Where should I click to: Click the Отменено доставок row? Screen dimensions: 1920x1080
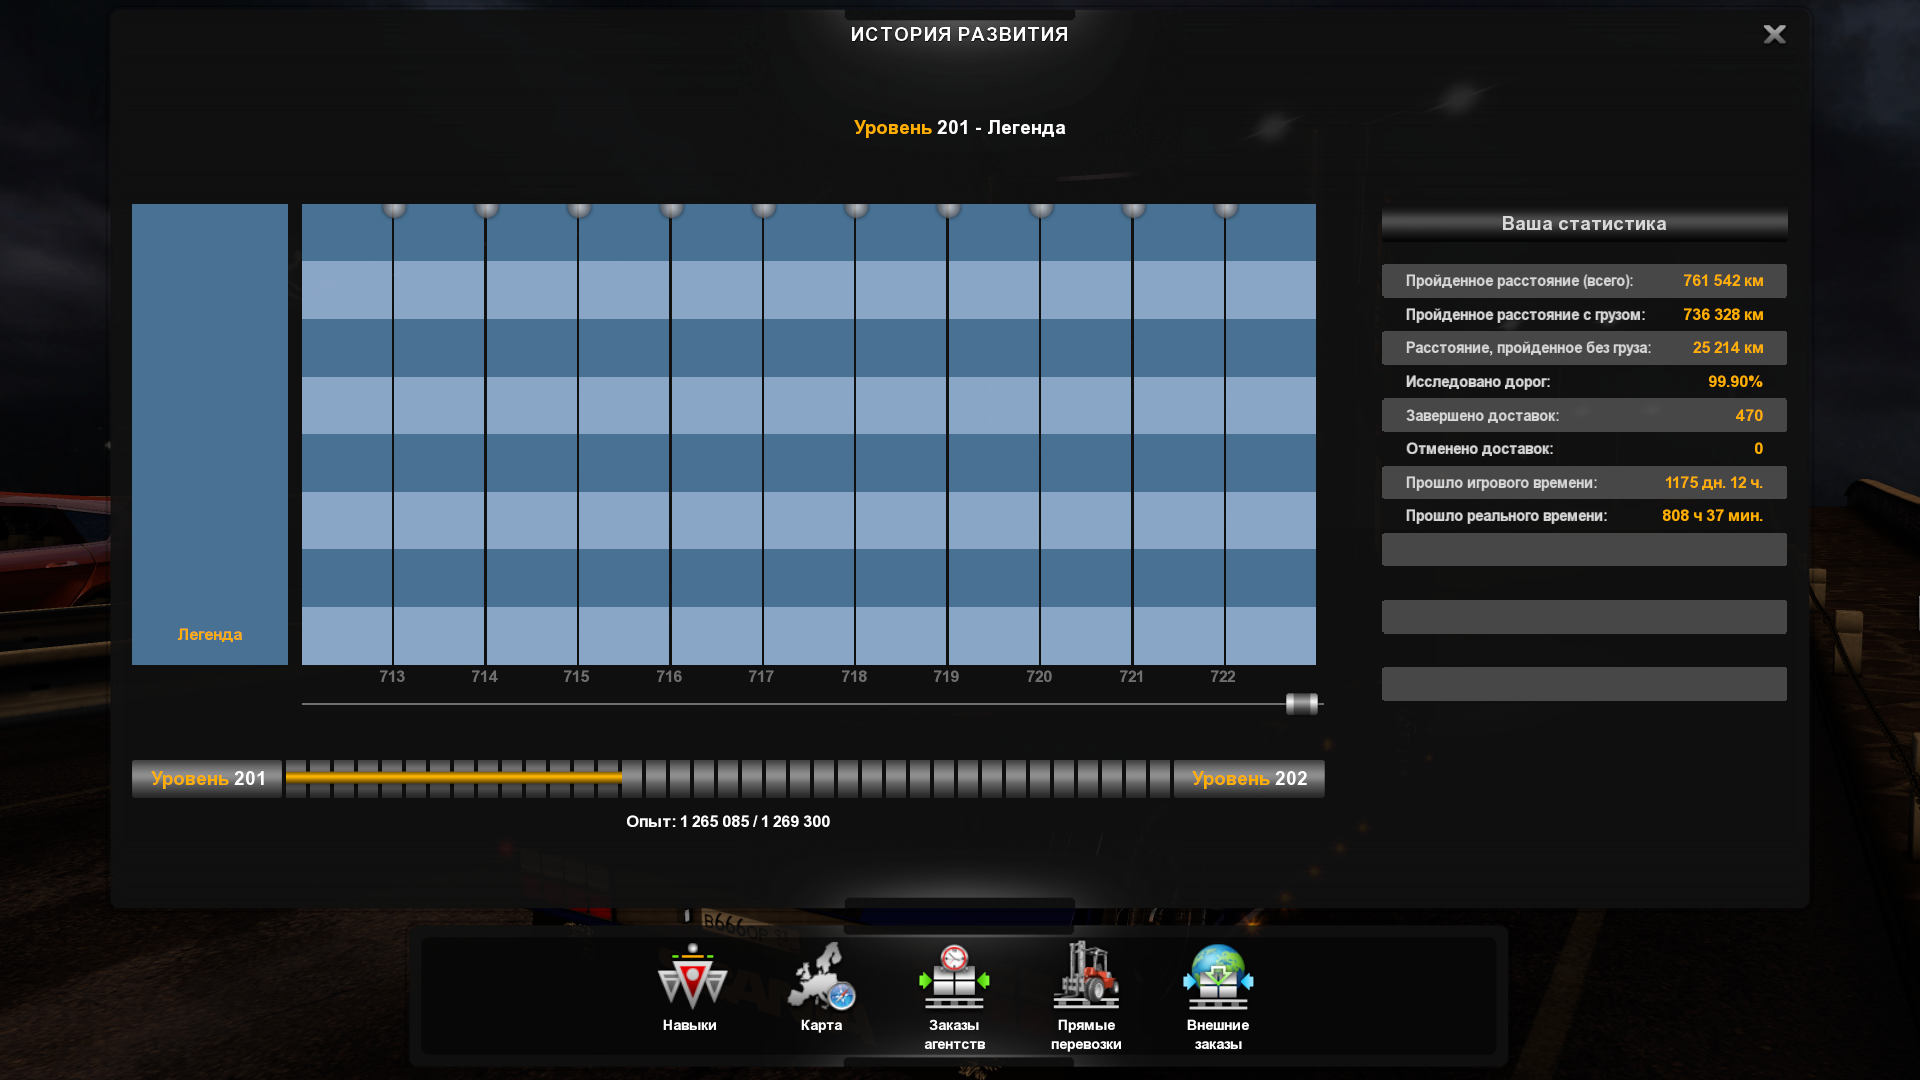tap(1584, 449)
